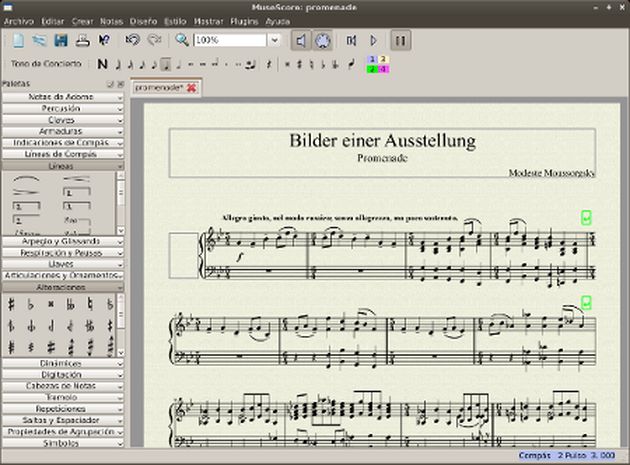Print the score using the printer icon
The height and width of the screenshot is (465, 630).
(x=83, y=40)
